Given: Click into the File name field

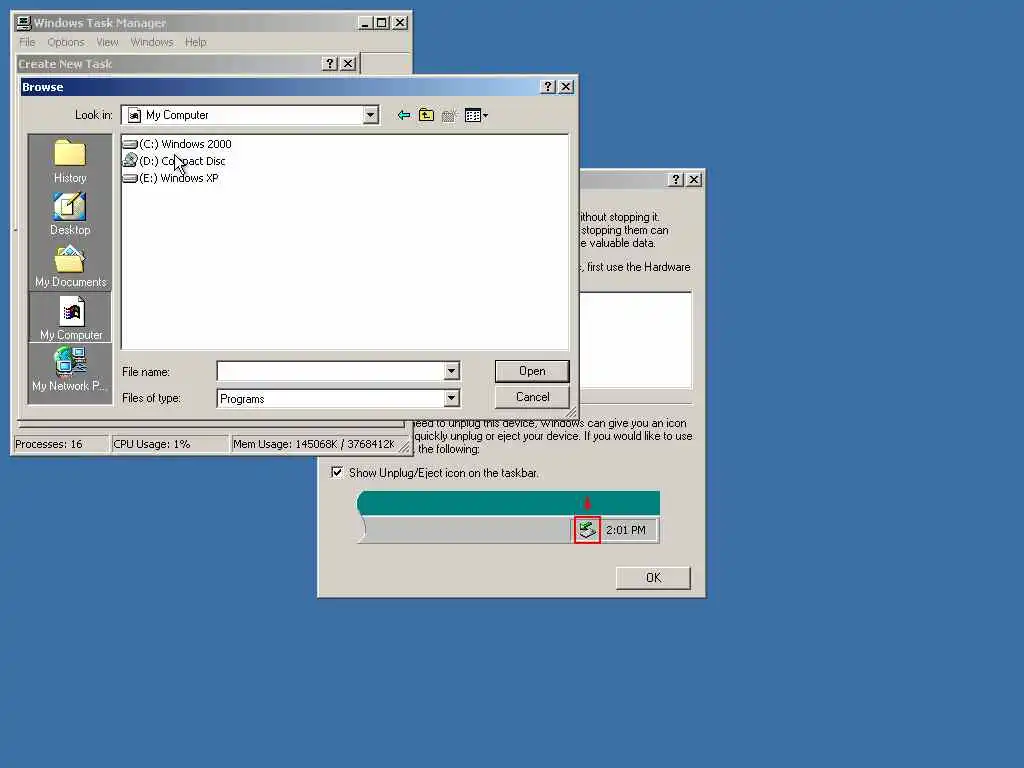Looking at the screenshot, I should tap(330, 372).
